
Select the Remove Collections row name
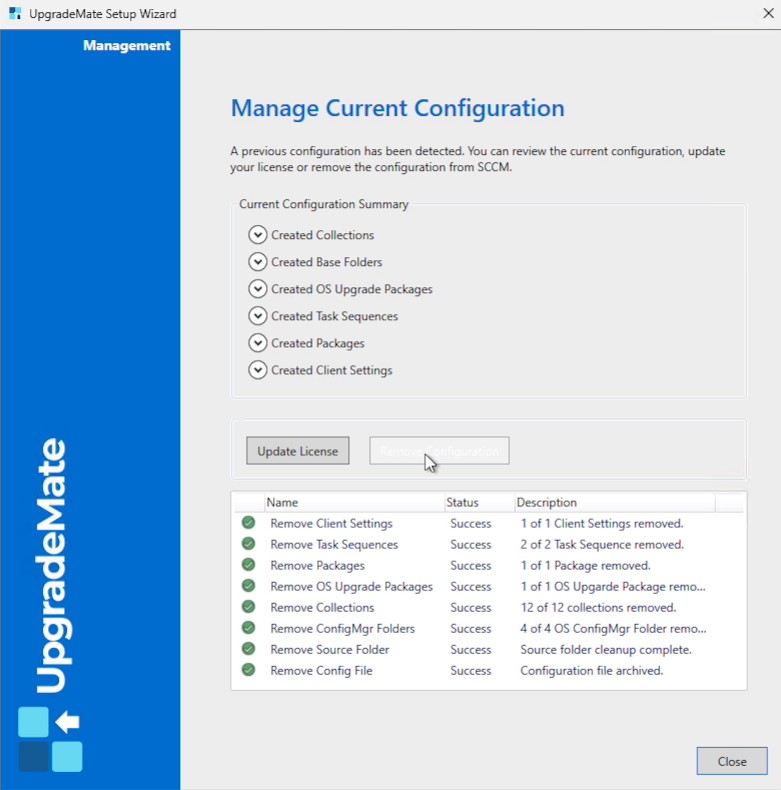pos(322,608)
